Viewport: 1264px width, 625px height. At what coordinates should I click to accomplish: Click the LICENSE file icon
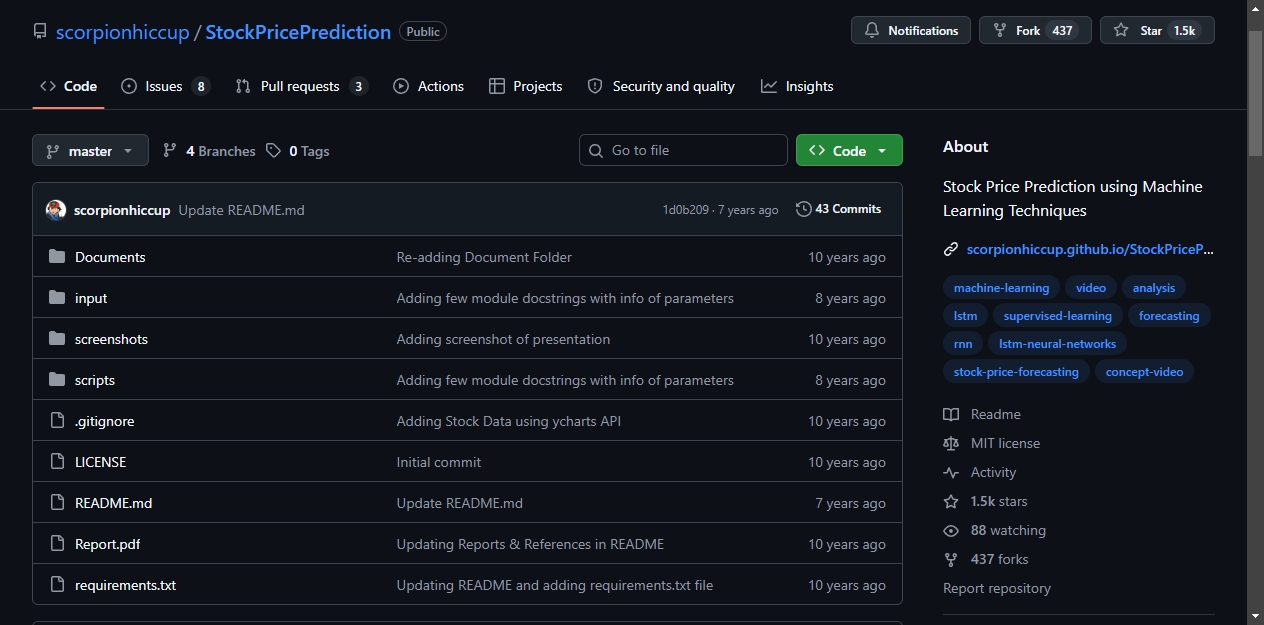(x=57, y=462)
